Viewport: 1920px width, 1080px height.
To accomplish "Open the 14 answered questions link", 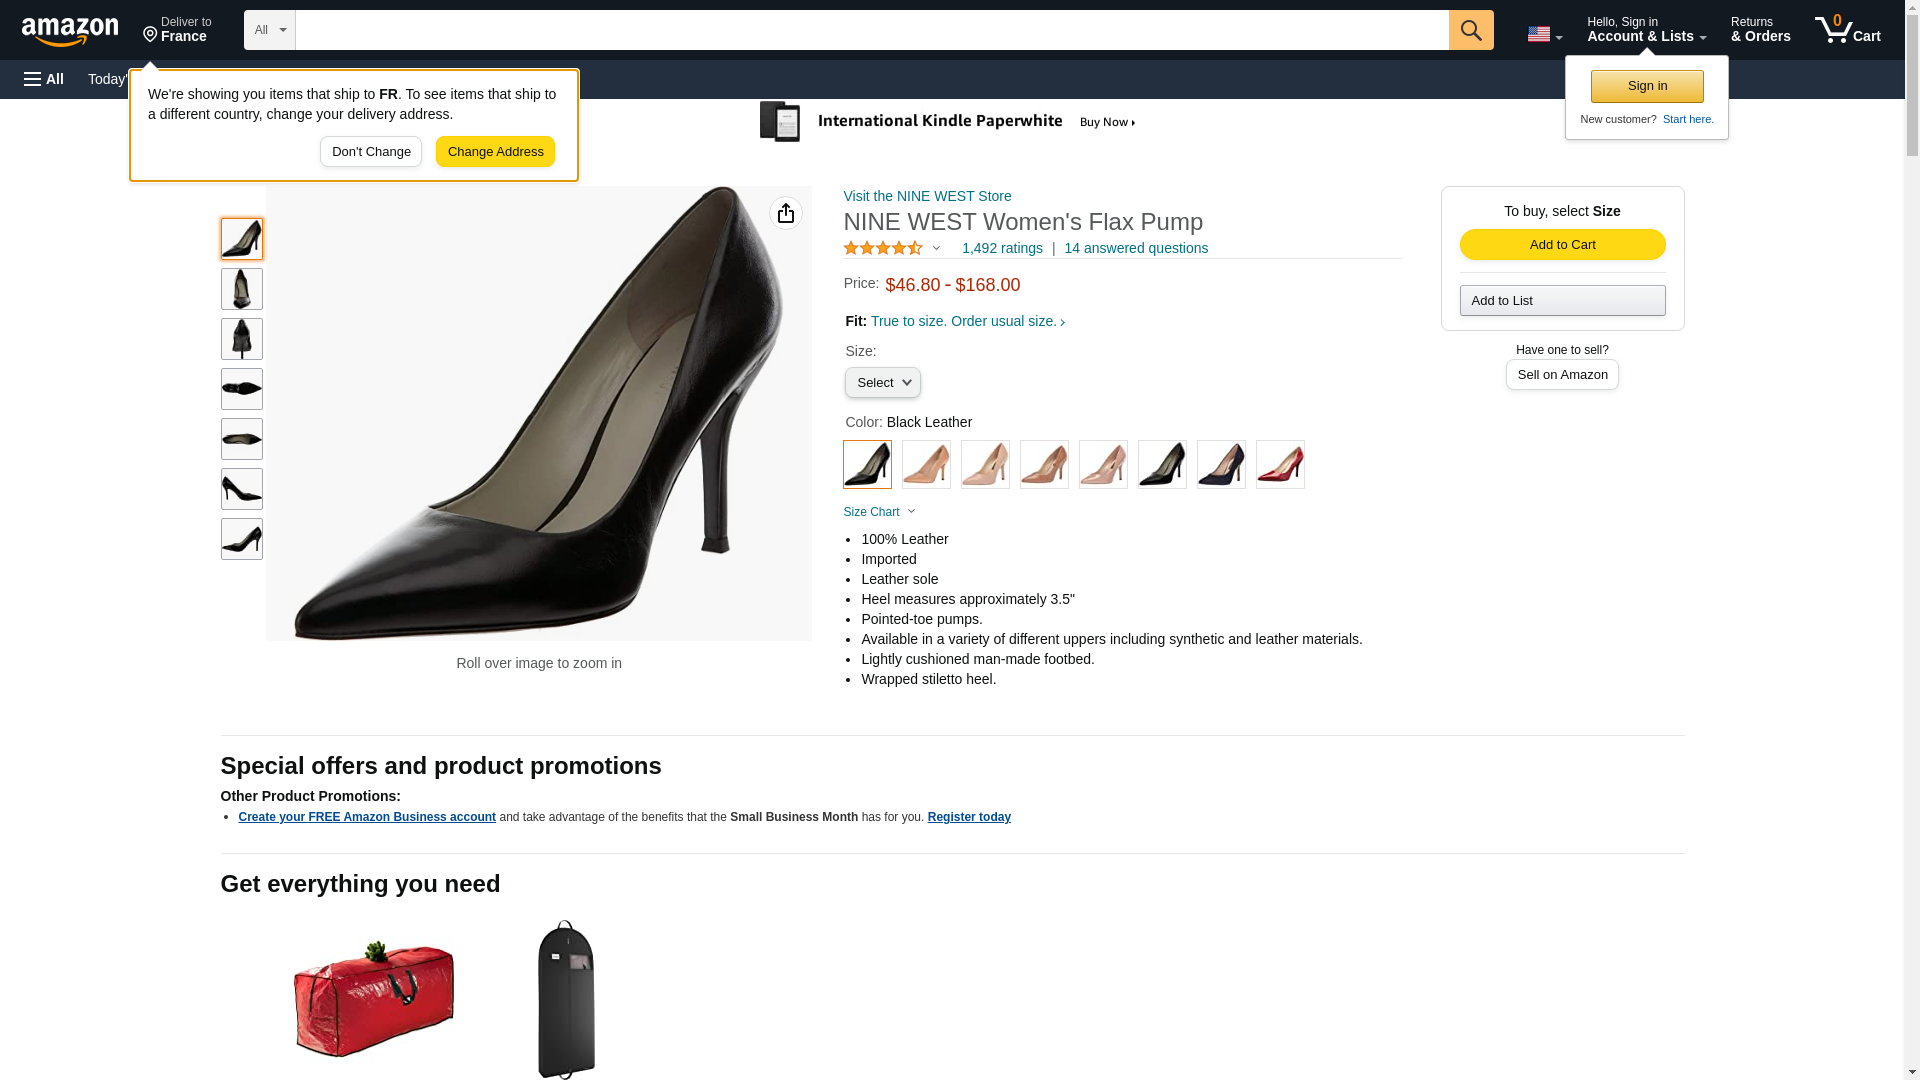I will (1135, 248).
